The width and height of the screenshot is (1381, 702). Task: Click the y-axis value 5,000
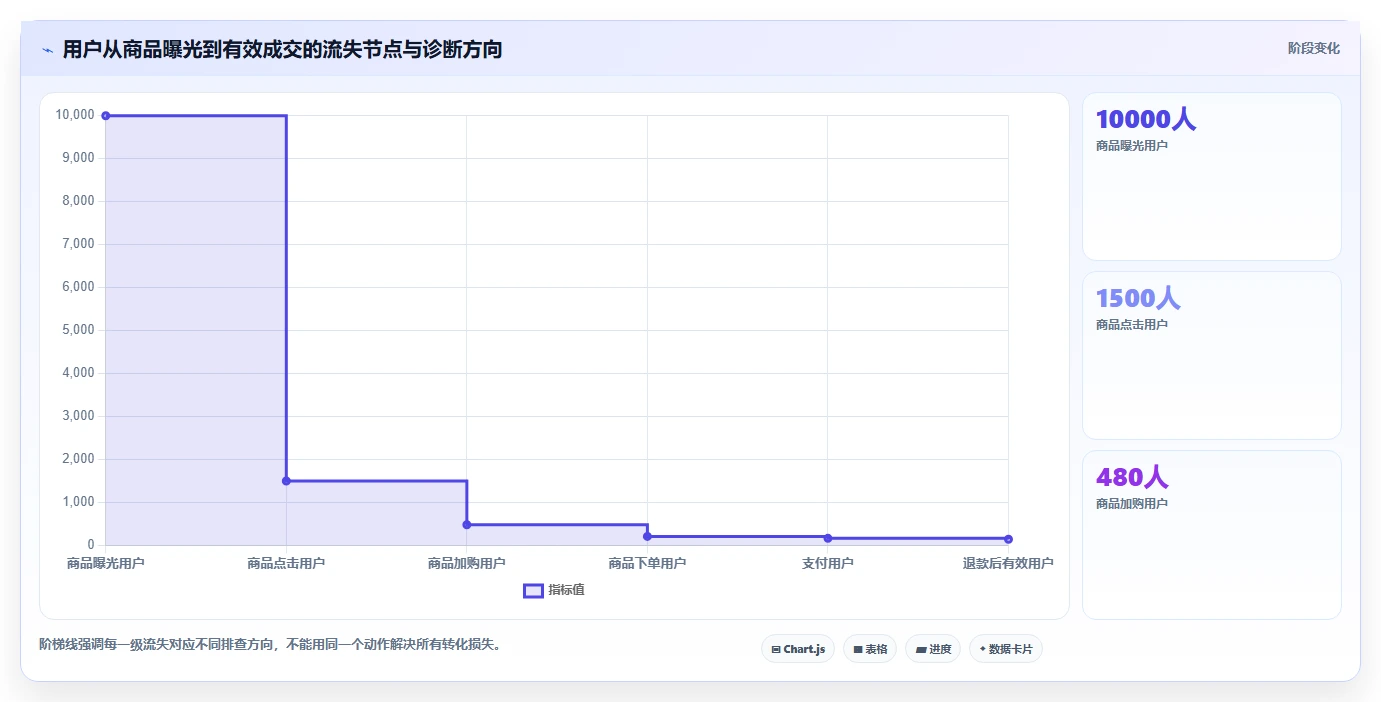[x=78, y=330]
